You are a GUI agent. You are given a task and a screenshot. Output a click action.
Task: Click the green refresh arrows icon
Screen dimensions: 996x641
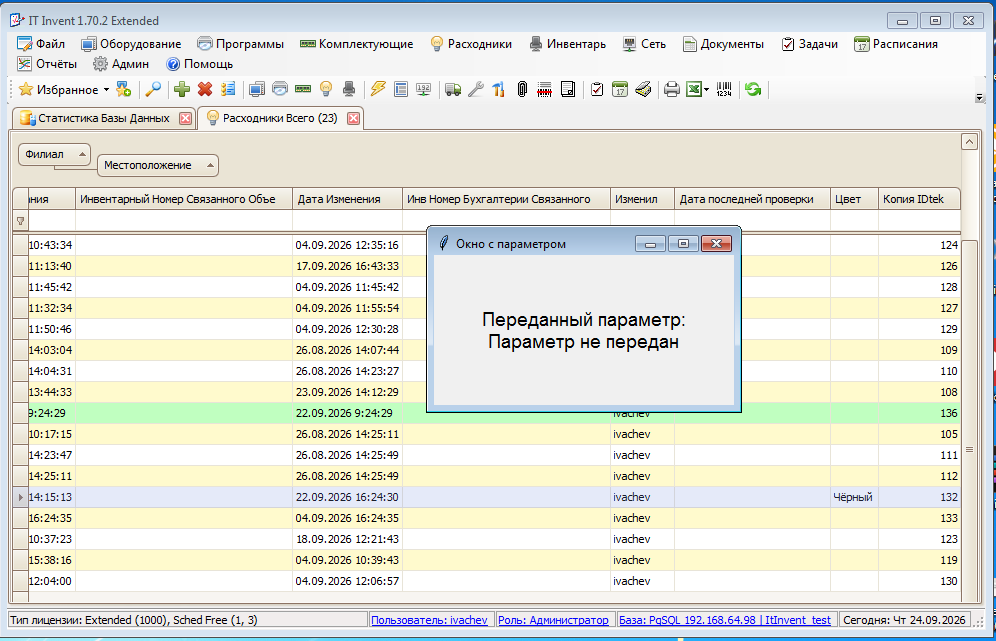coord(753,90)
